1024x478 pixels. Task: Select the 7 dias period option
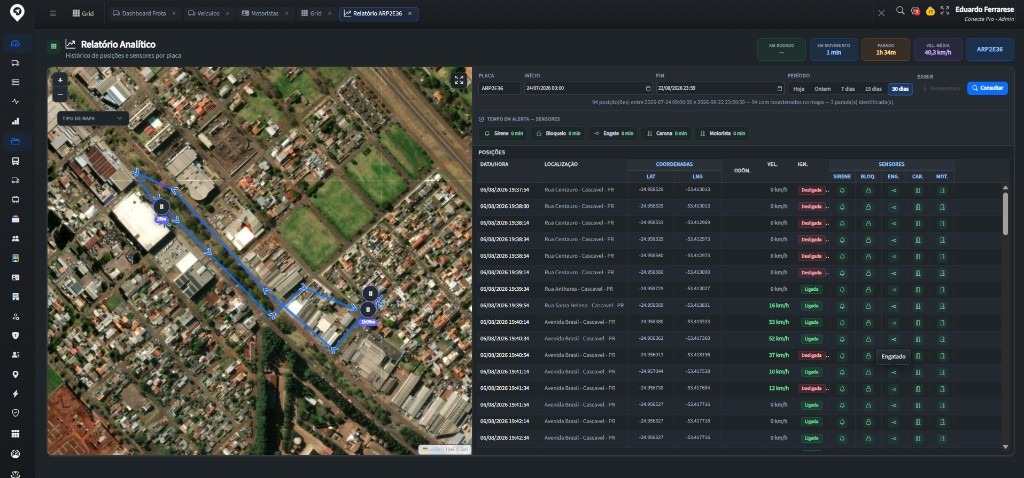[x=847, y=89]
